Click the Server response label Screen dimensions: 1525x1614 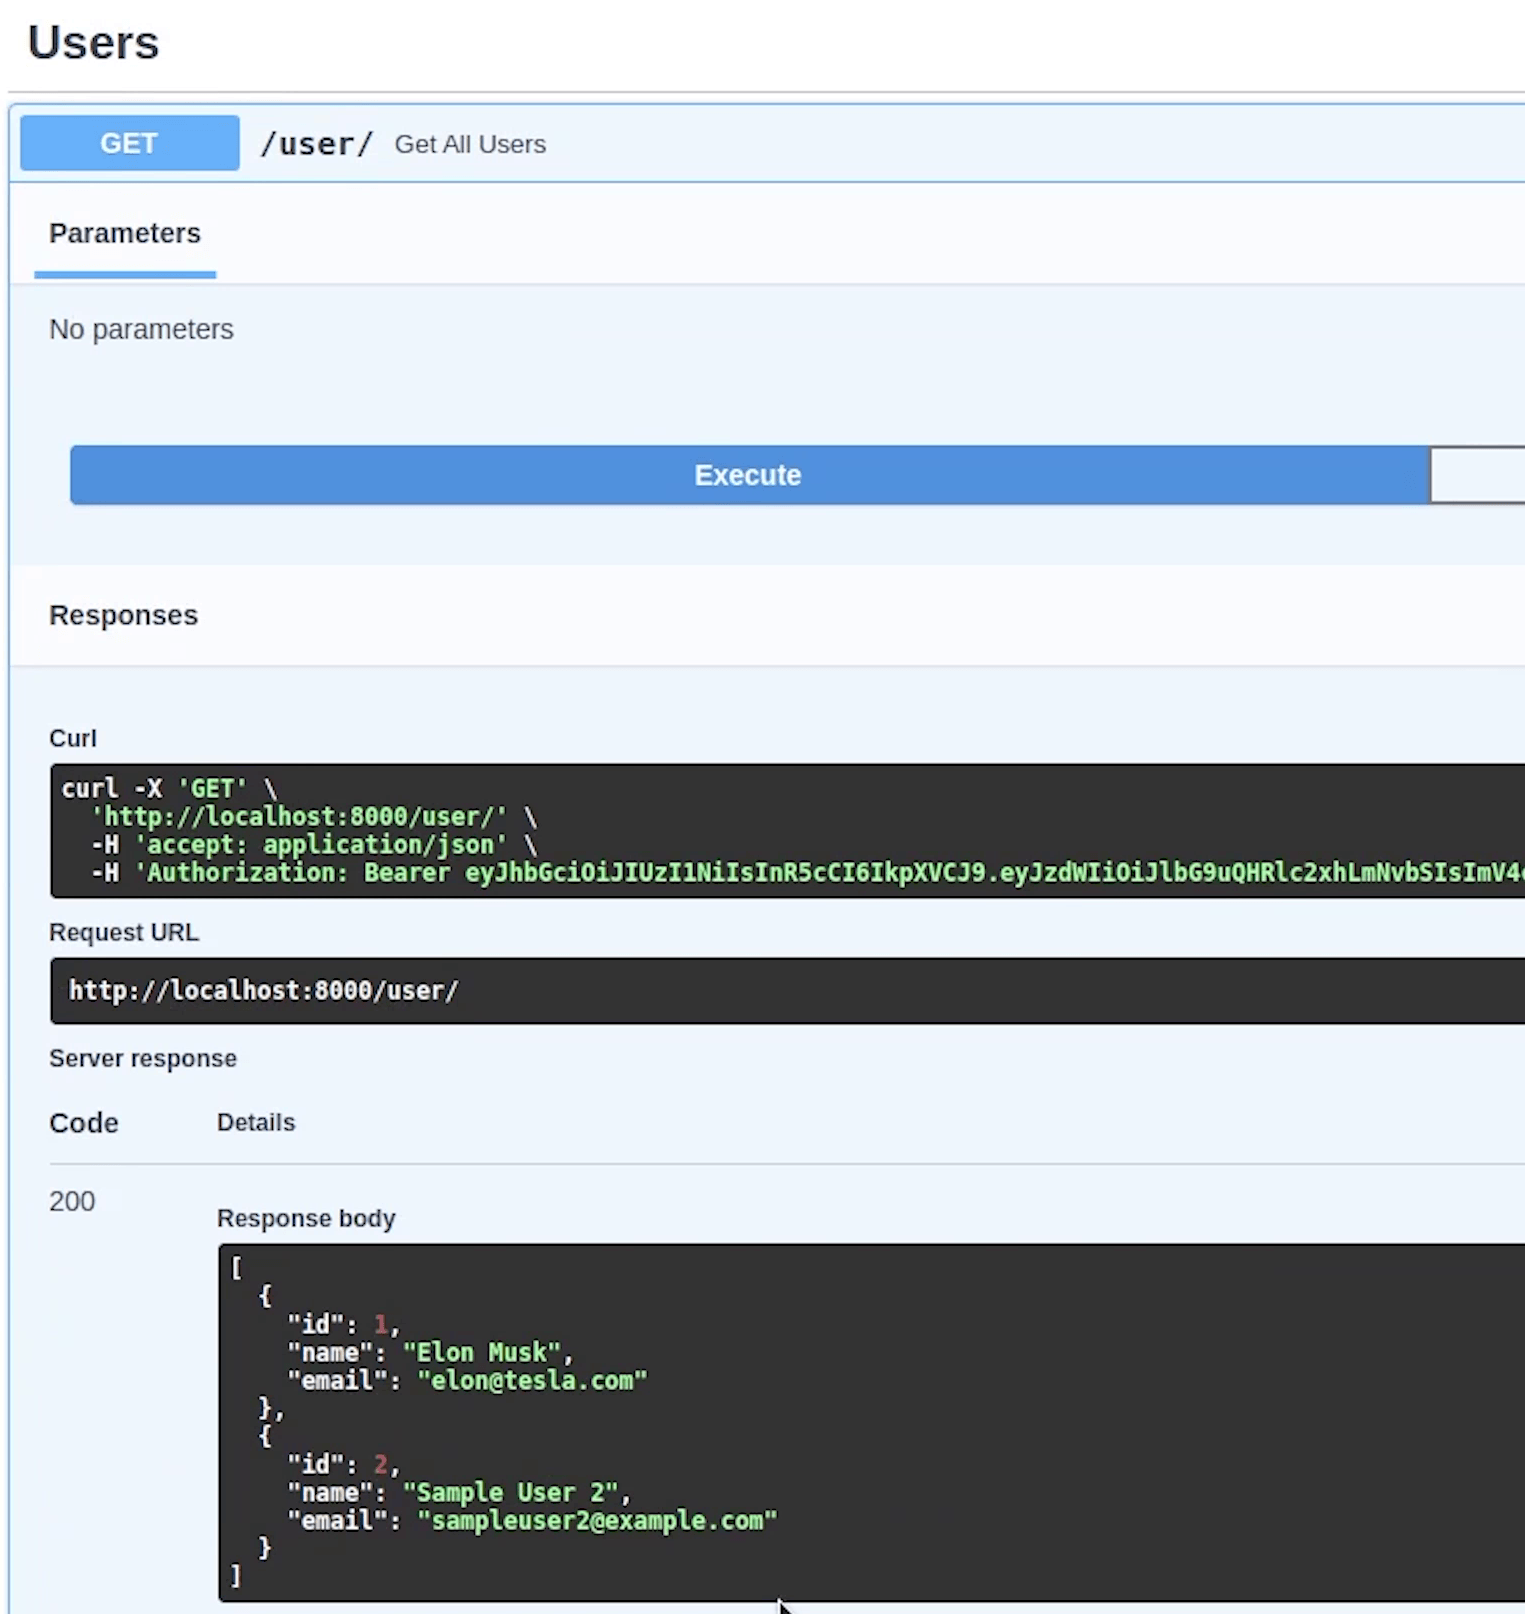tap(143, 1058)
